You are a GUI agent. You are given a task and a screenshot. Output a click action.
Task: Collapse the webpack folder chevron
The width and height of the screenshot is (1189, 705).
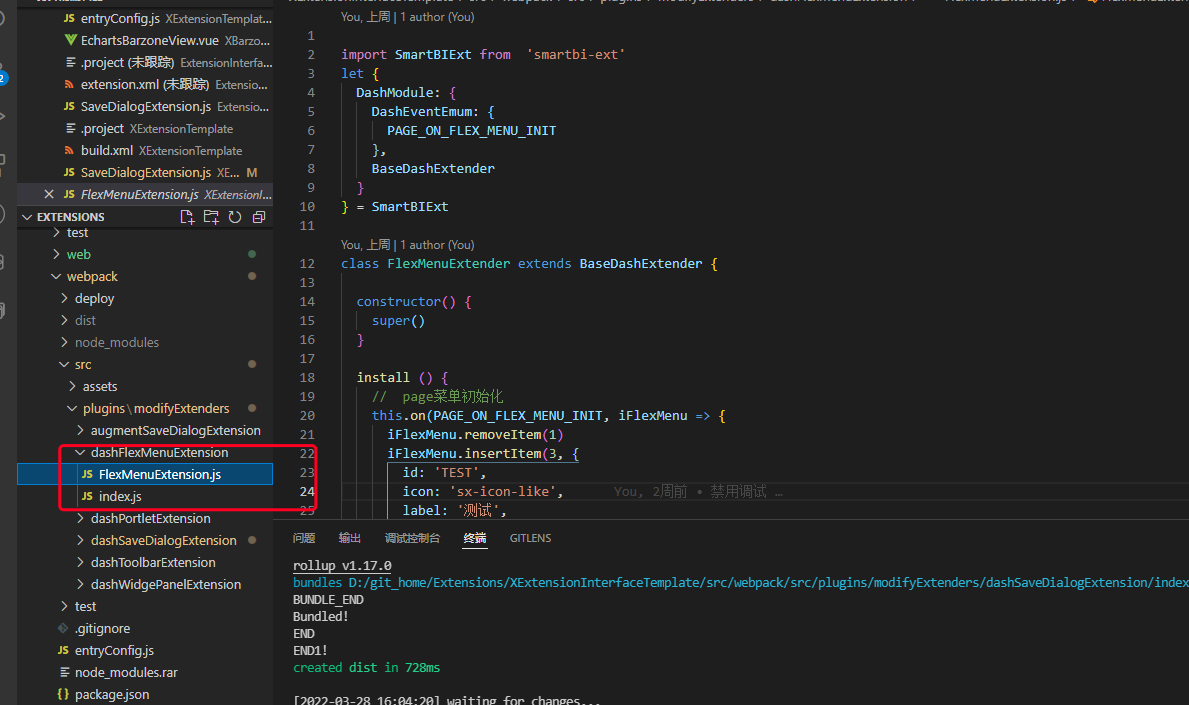point(56,276)
